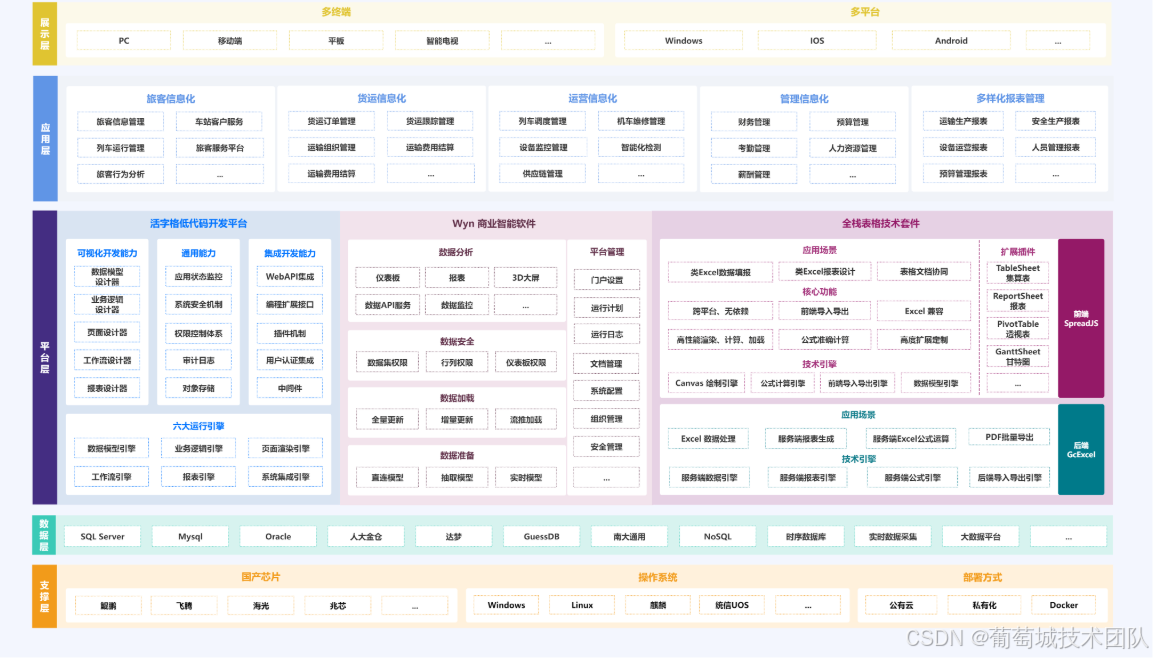Viewport: 1153px width, 658px height.
Task: Click the '列车调度管理' box
Action: coord(543,121)
